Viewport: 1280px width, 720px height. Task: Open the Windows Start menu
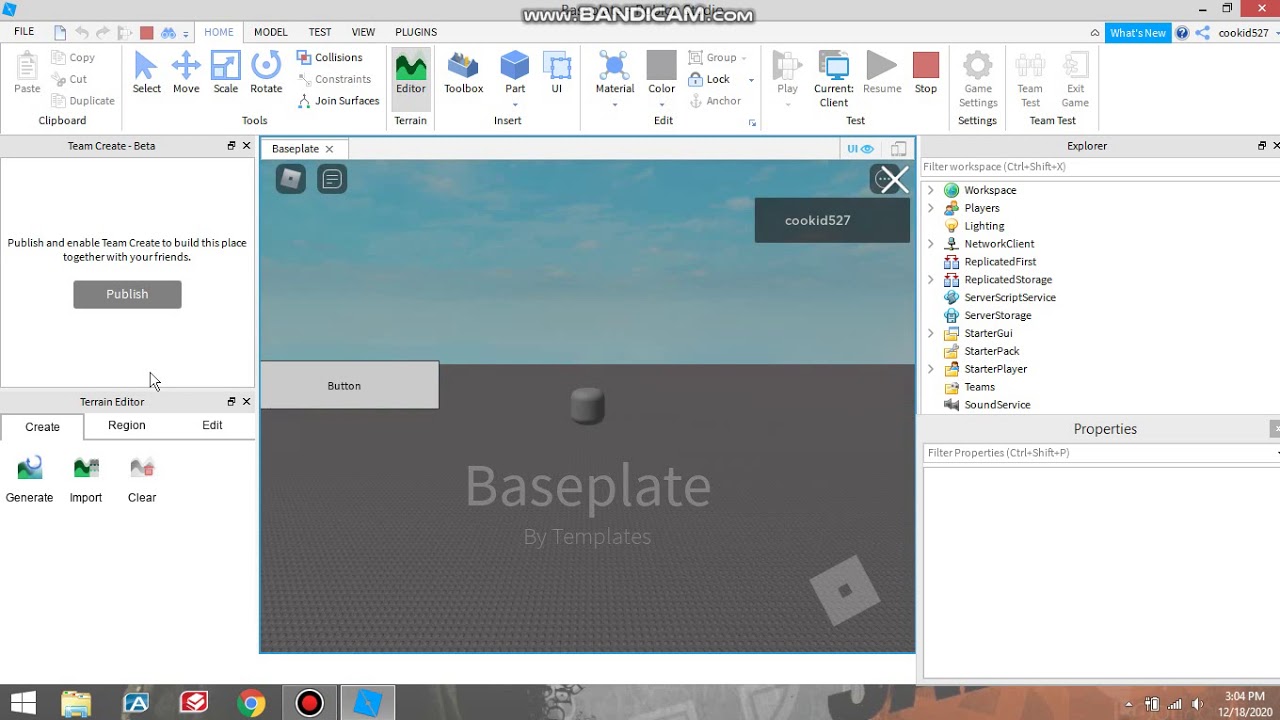23,703
